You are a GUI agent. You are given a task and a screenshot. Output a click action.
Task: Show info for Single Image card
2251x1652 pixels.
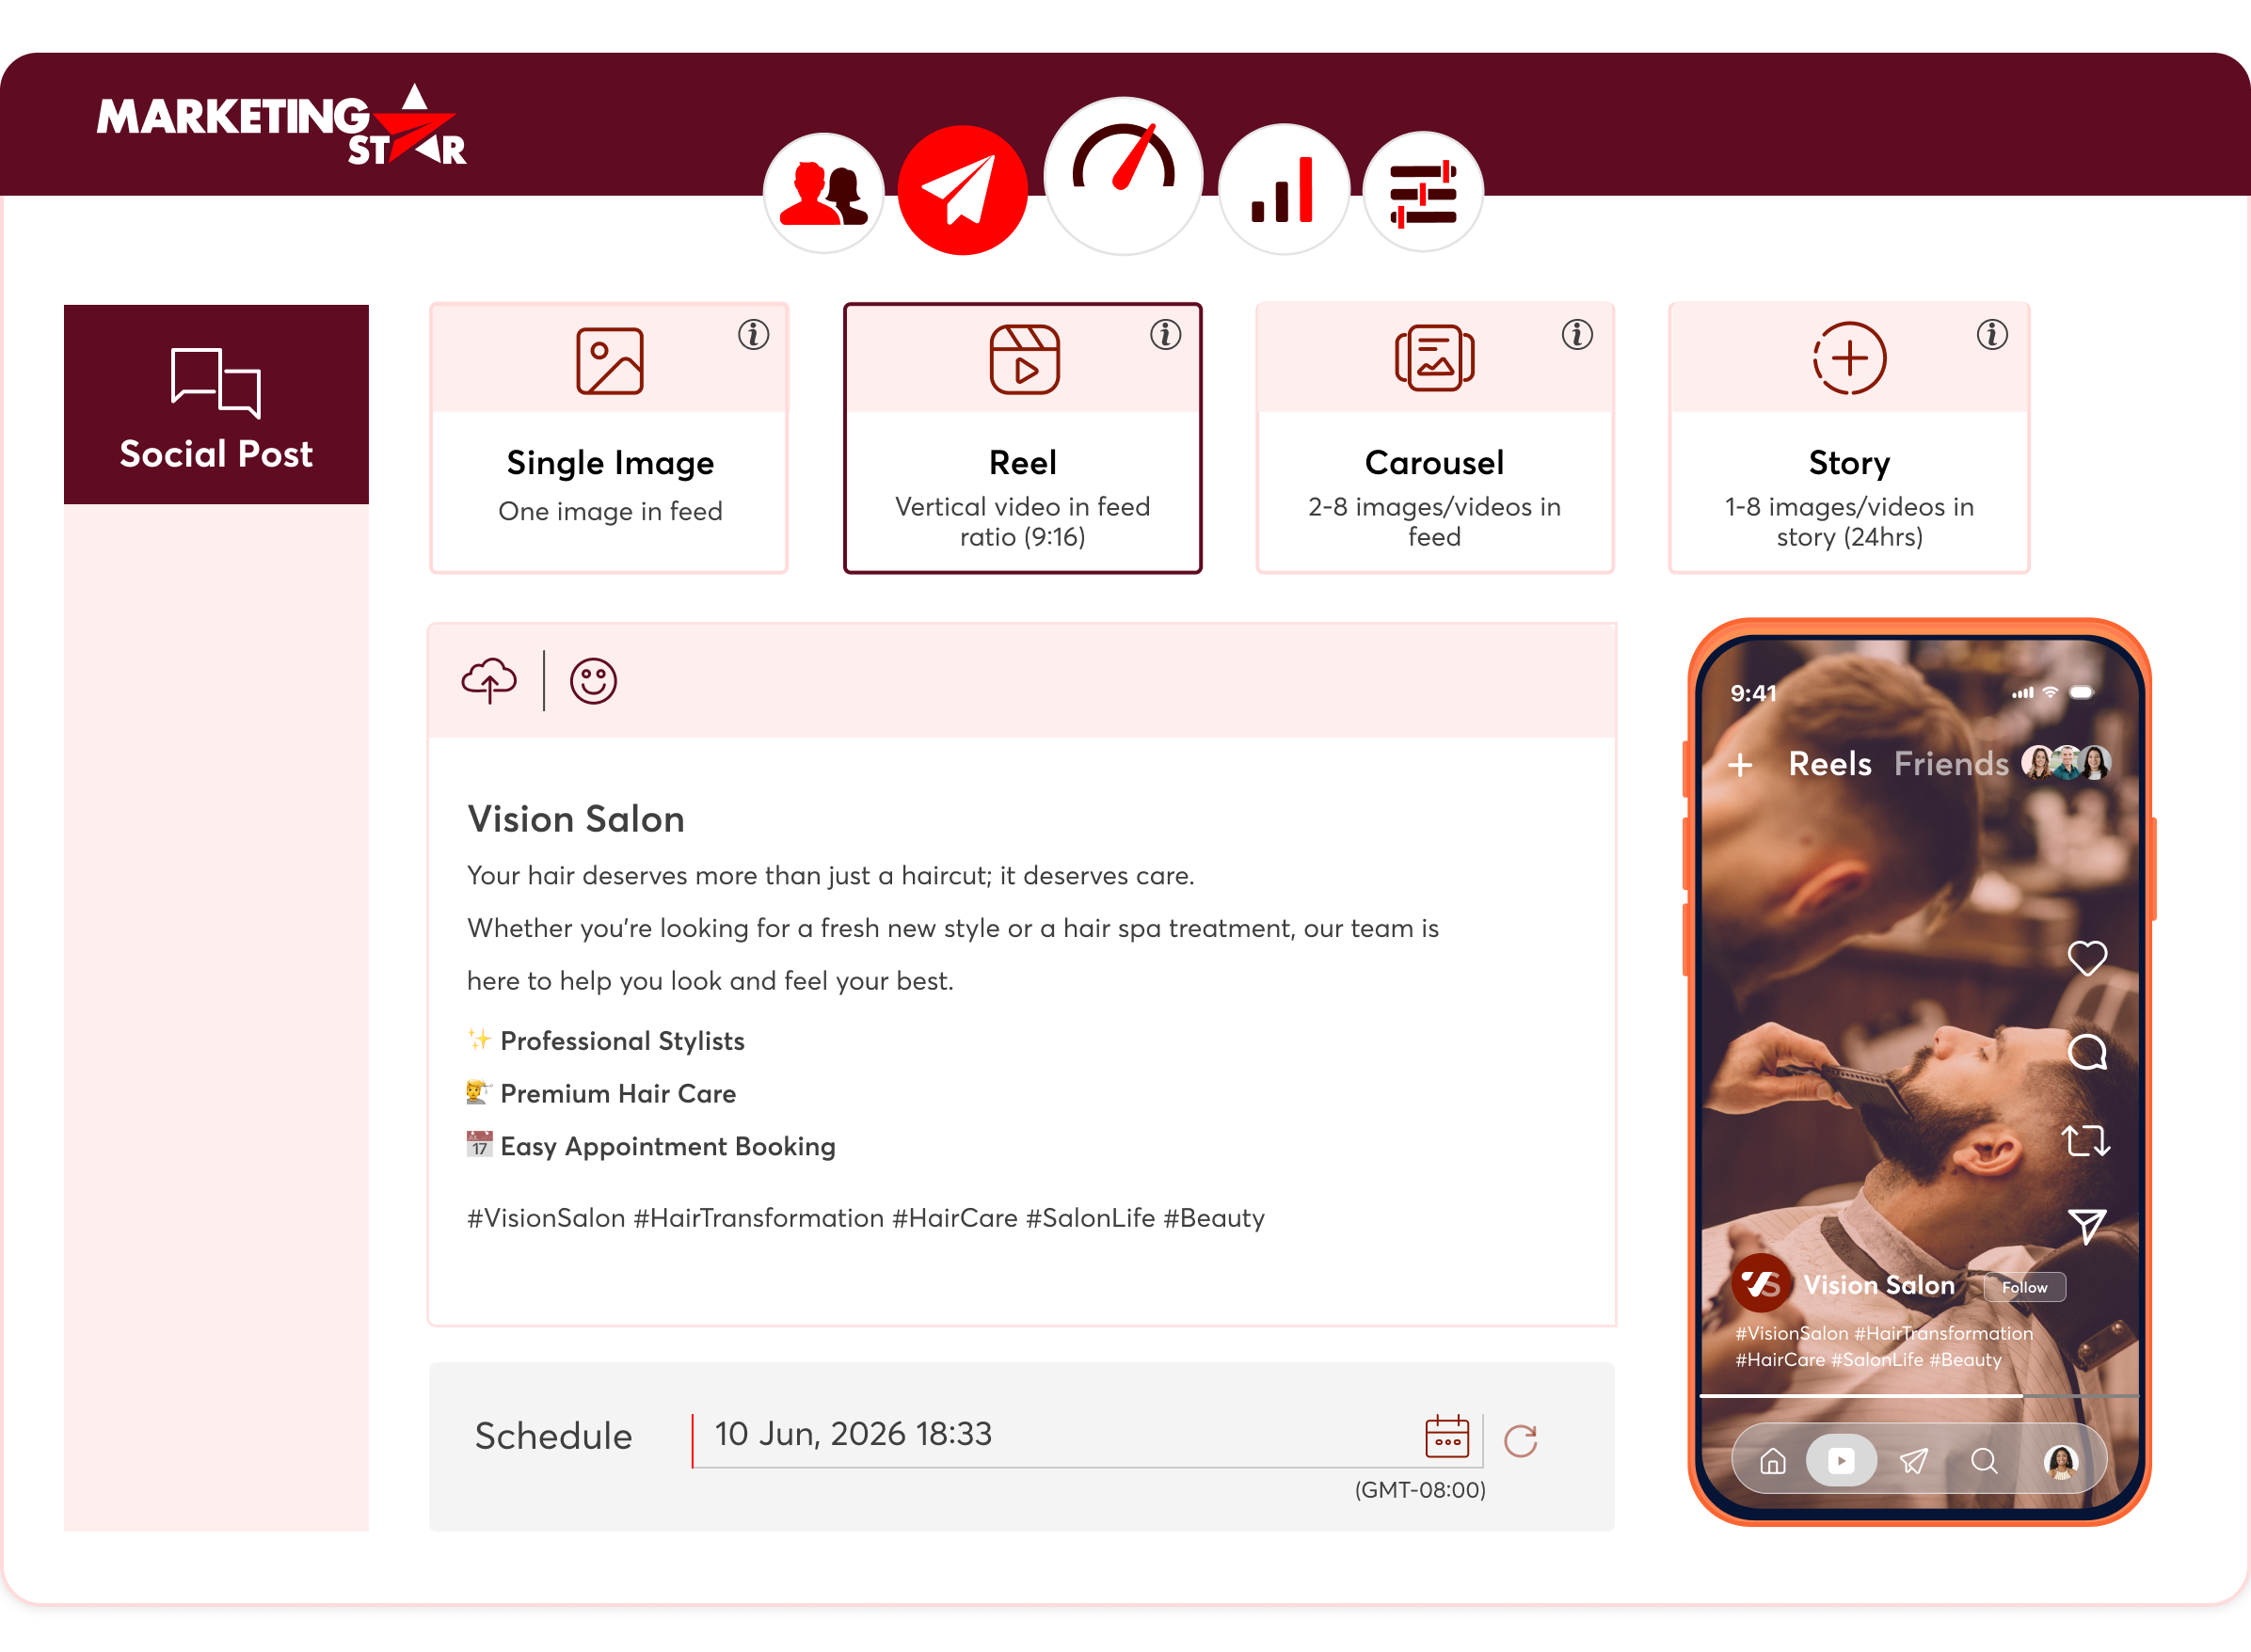click(x=754, y=334)
